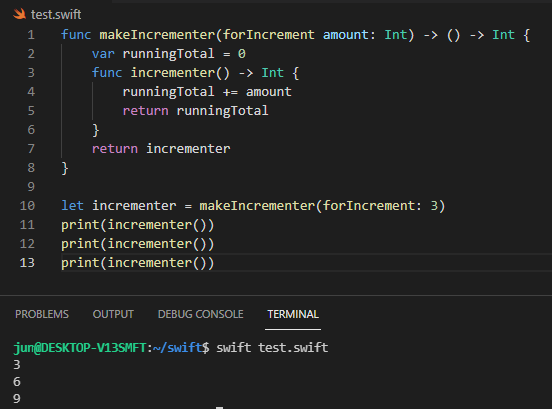Screen dimensions: 552x409
Task: Click terminal output line showing 3
Action: tap(17, 365)
